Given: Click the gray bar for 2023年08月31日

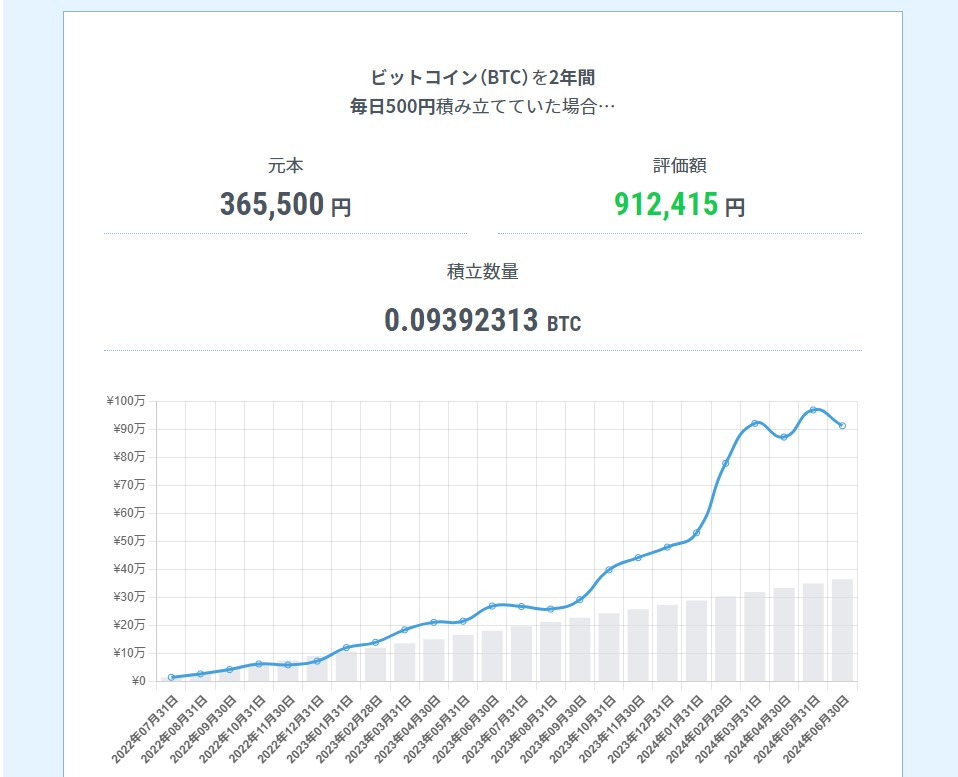Looking at the screenshot, I should pos(550,652).
